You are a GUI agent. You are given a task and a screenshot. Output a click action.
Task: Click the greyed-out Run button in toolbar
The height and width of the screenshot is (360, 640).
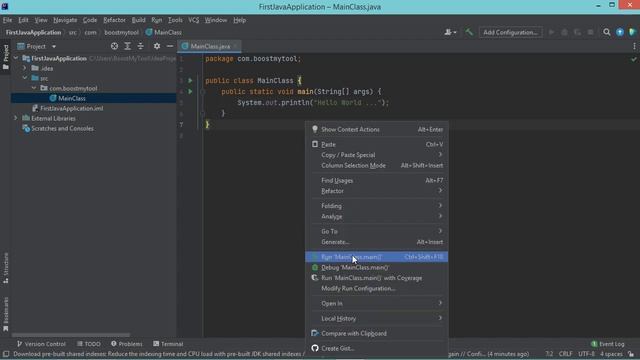(x=551, y=32)
